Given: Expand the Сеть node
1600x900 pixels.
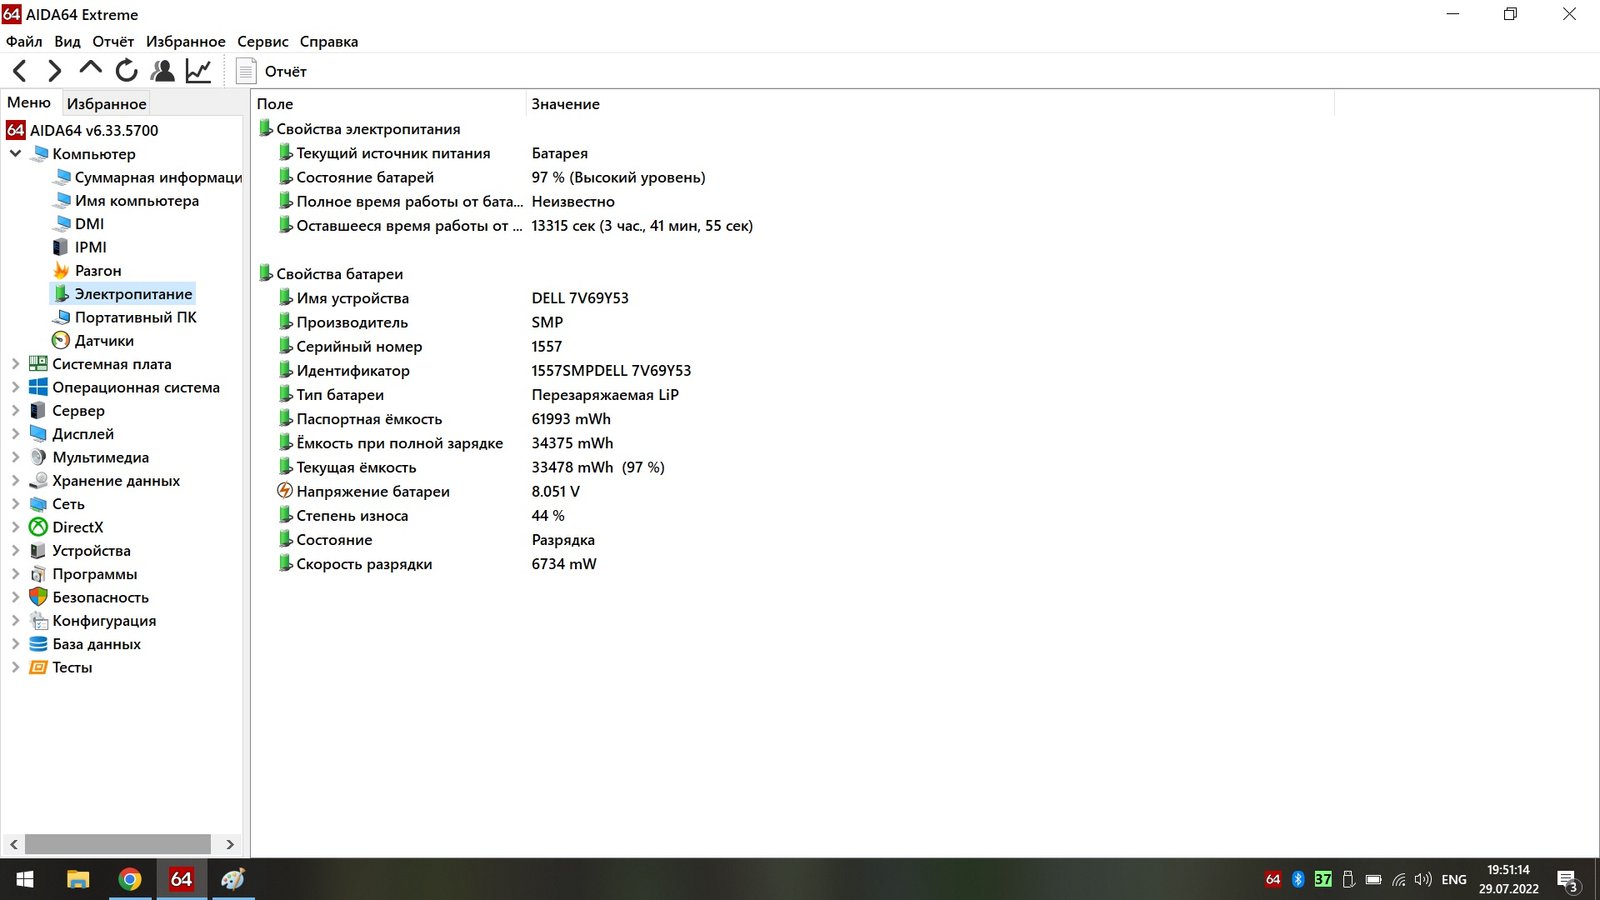Looking at the screenshot, I should point(15,504).
